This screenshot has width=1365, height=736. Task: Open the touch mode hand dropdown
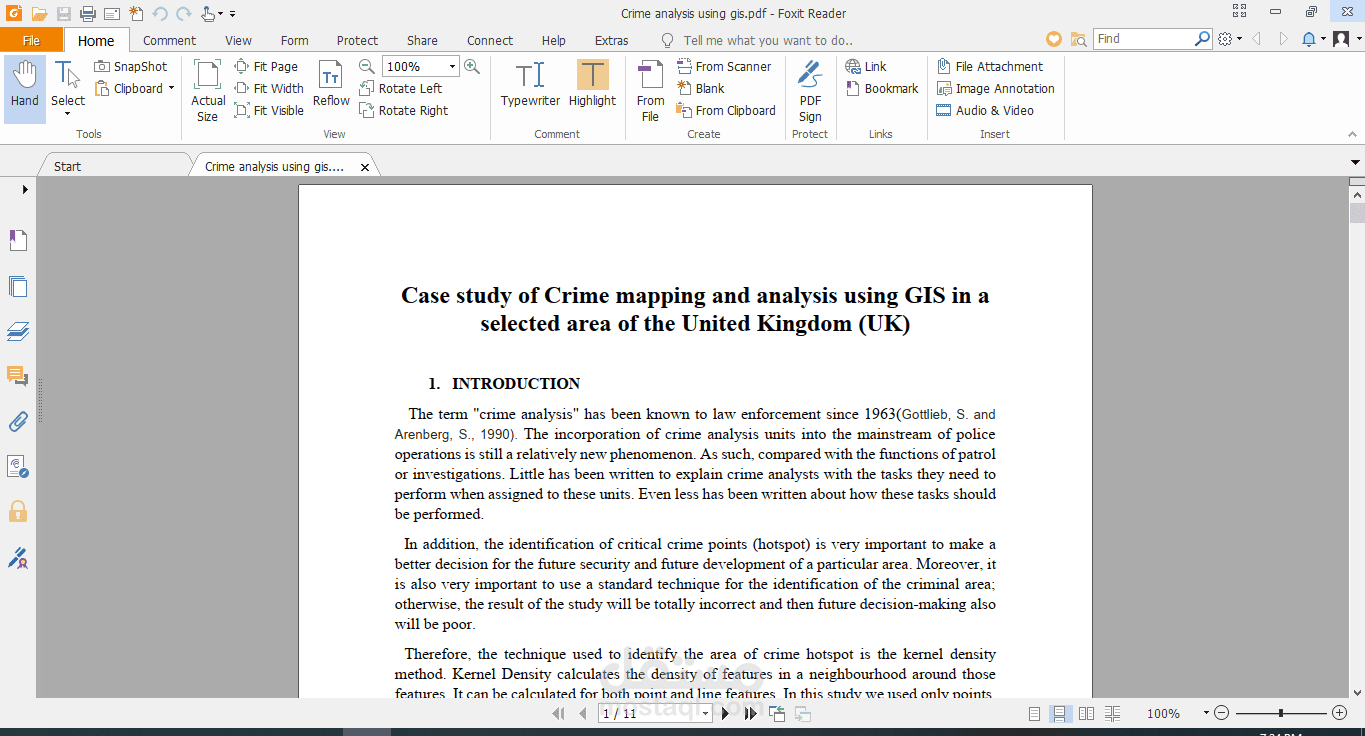[x=210, y=14]
